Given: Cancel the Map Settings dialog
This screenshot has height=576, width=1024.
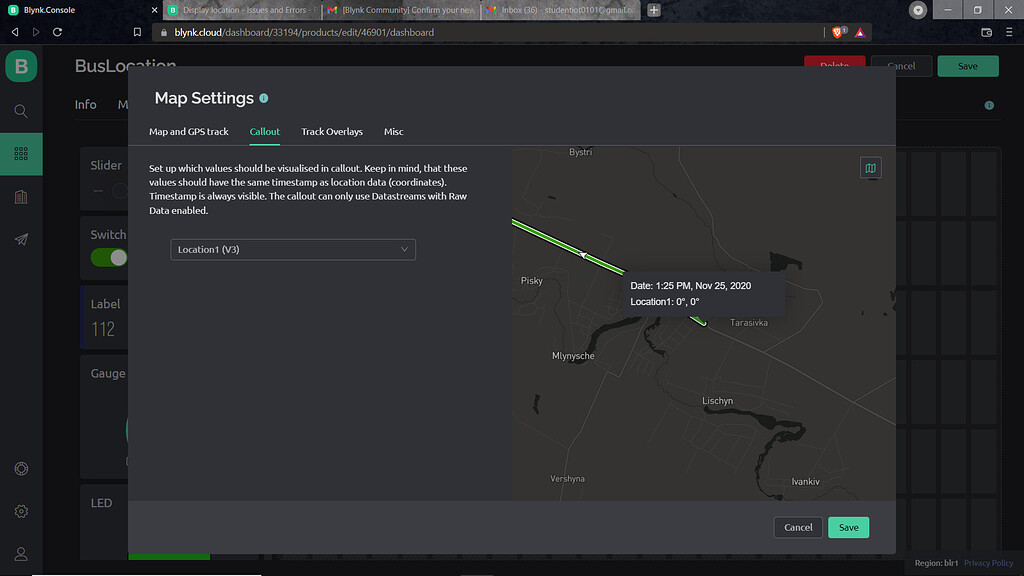Looking at the screenshot, I should tap(798, 527).
